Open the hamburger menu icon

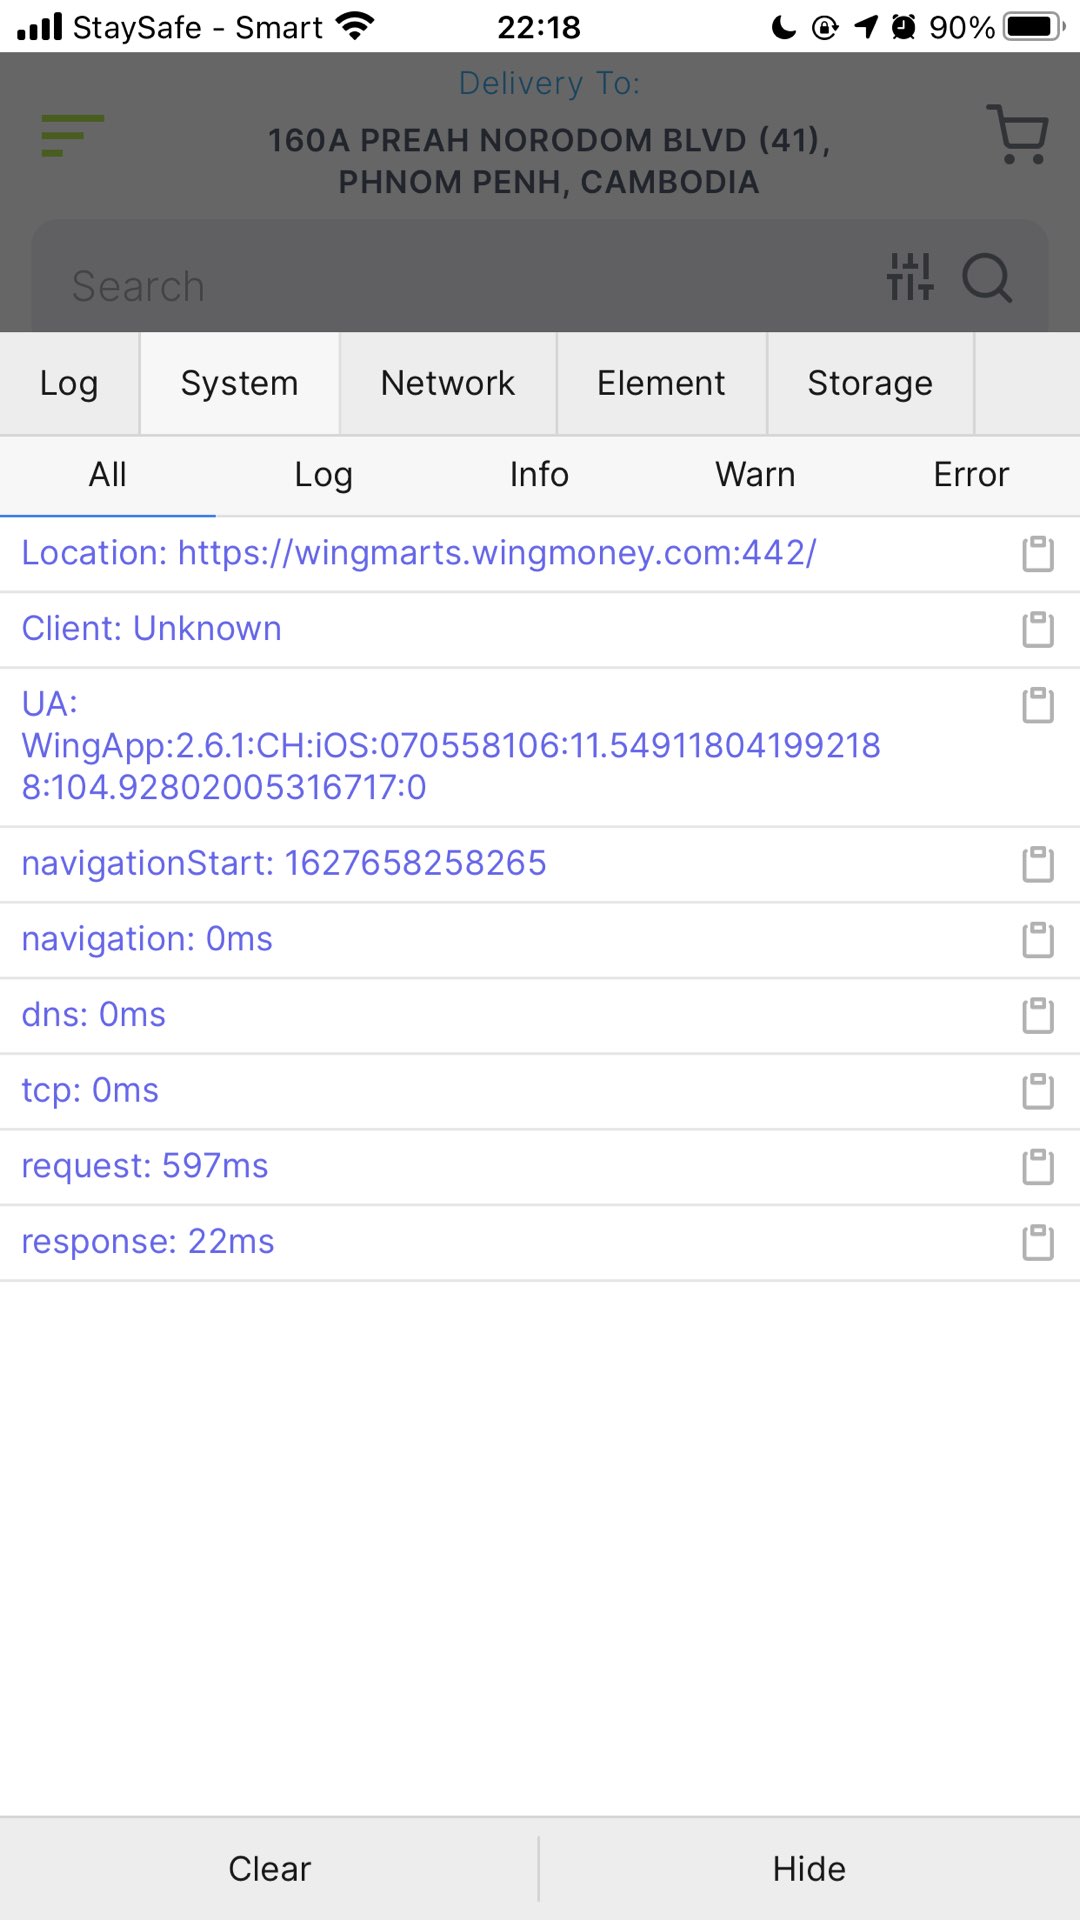[72, 135]
